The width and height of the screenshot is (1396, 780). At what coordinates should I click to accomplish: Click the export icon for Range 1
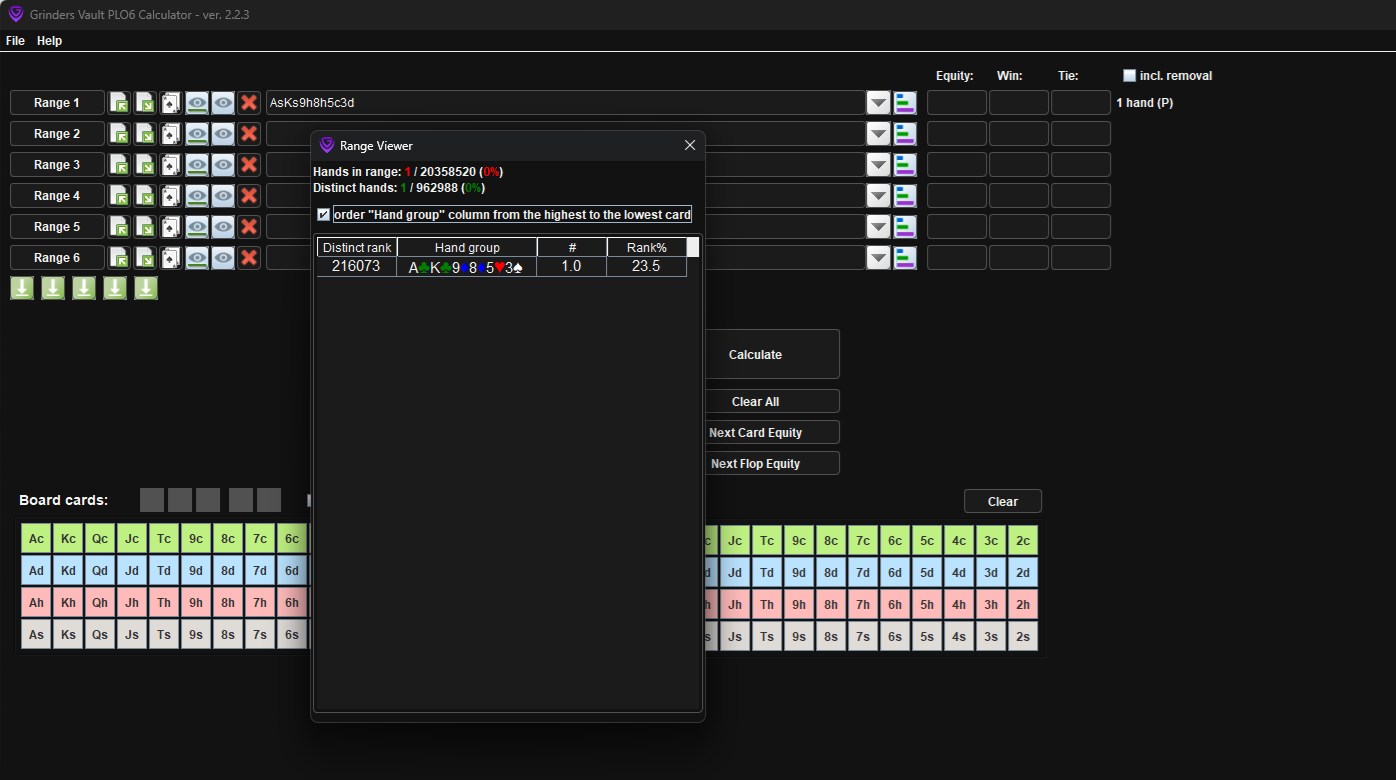145,103
